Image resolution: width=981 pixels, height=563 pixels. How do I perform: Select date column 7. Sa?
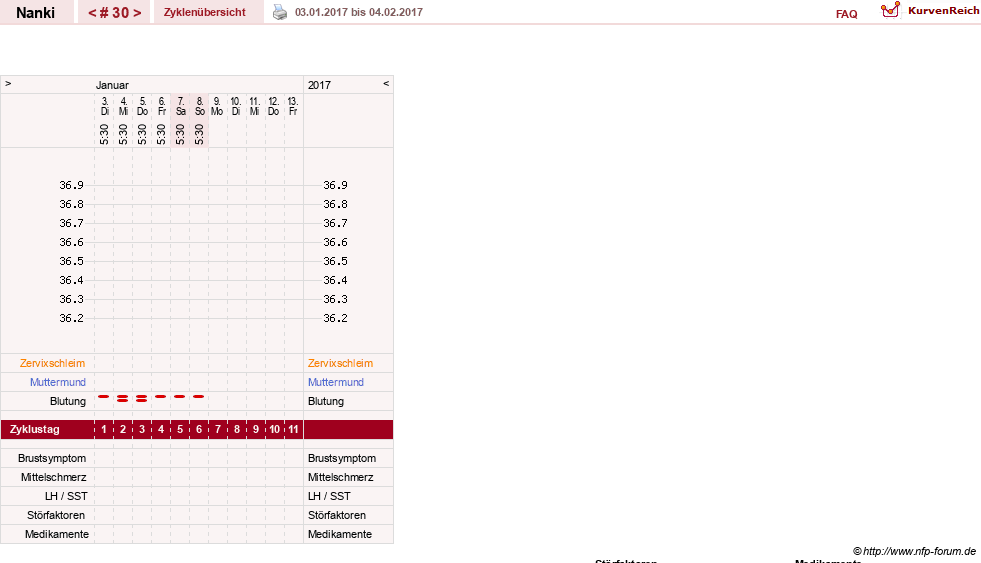(180, 106)
